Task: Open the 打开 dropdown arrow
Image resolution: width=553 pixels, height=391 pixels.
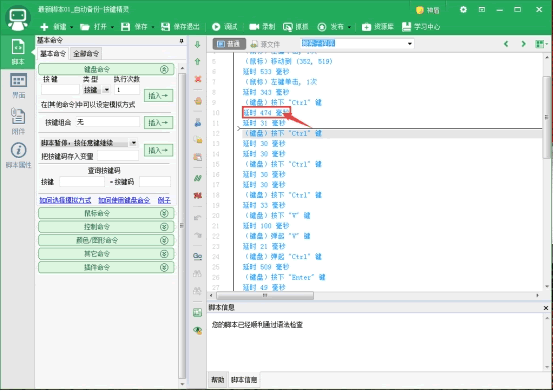Action: pos(113,27)
